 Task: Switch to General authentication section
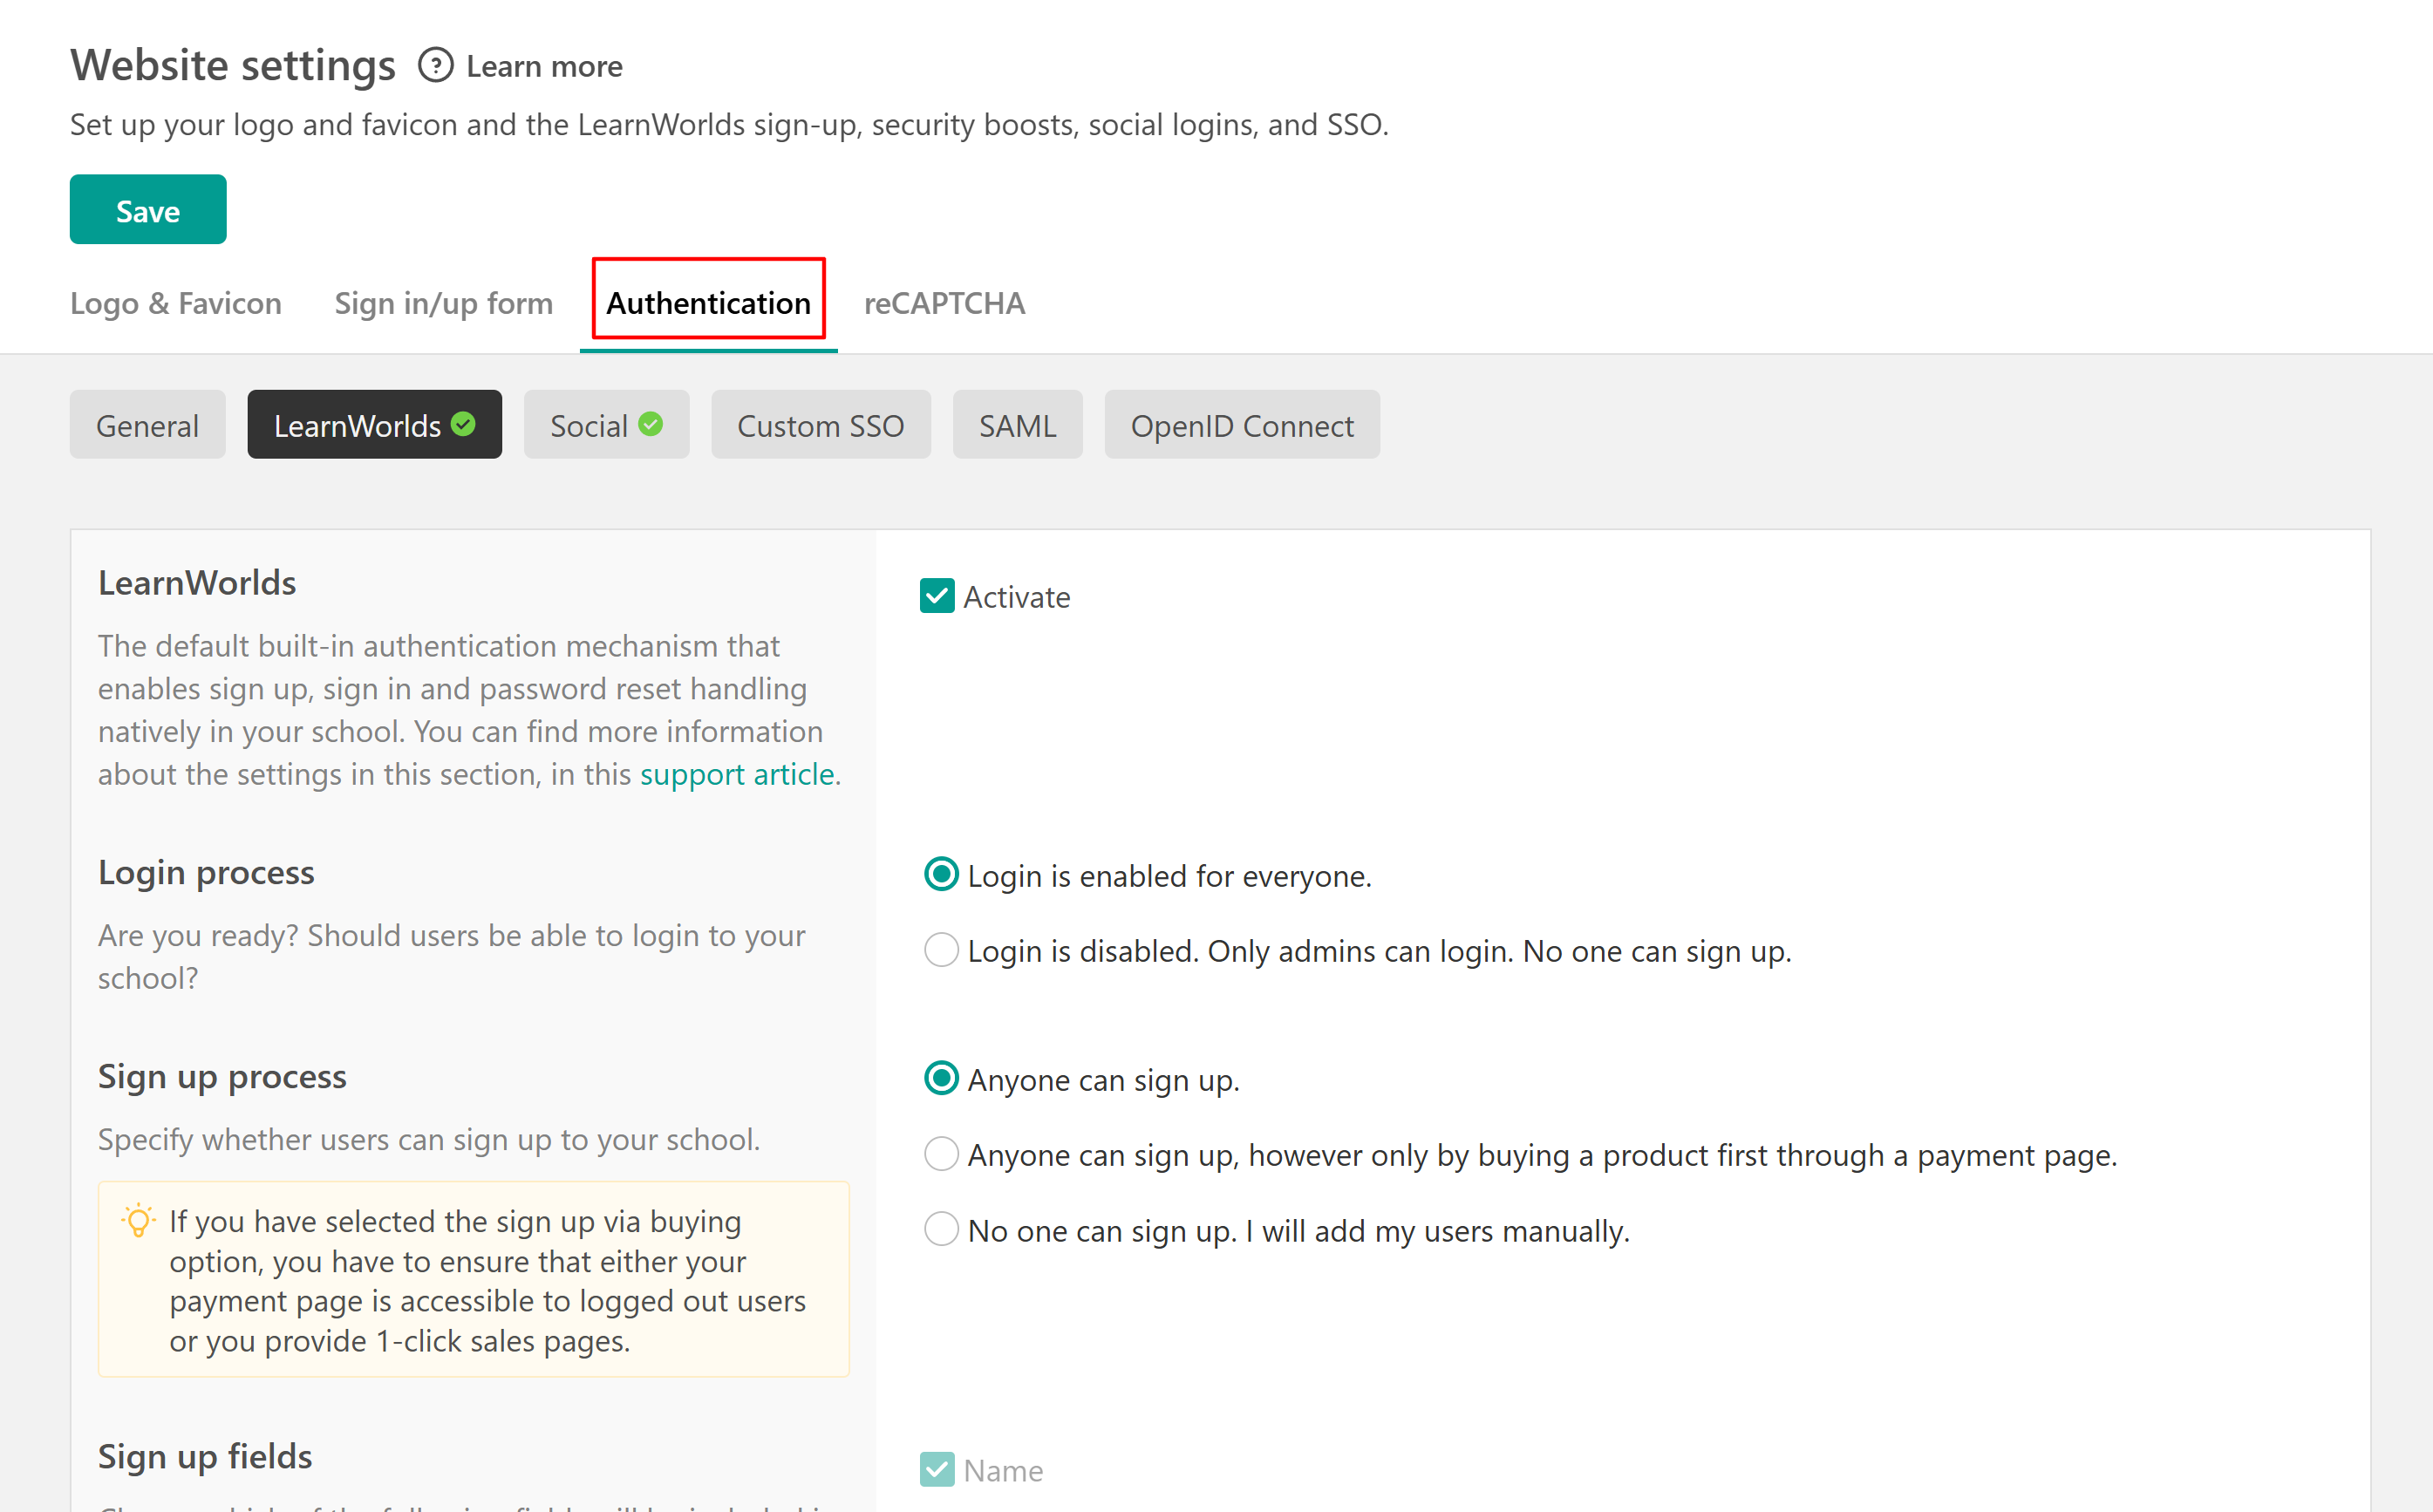pos(147,425)
